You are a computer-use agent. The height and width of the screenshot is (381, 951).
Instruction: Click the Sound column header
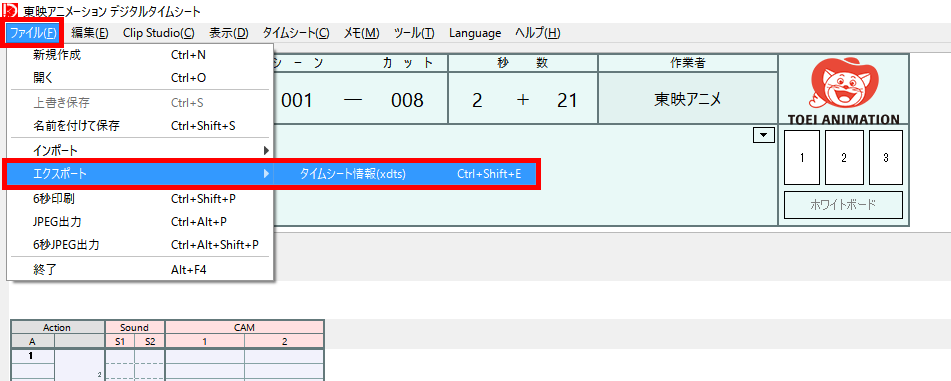point(135,328)
